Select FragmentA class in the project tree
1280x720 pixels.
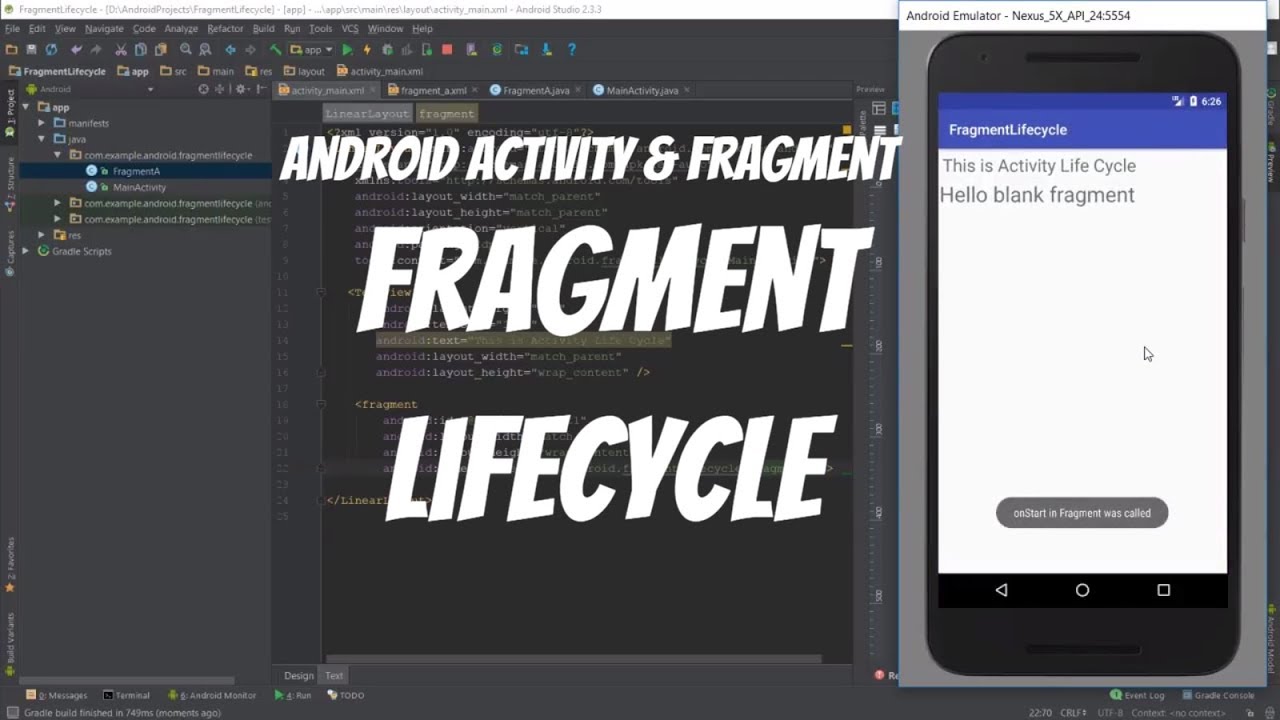(136, 171)
